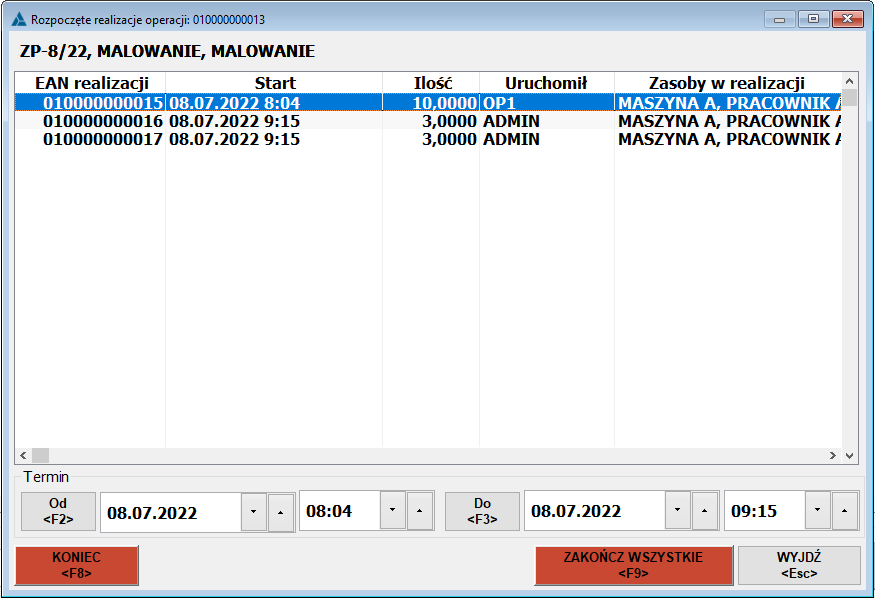875x598 pixels.
Task: Click start time cell in row 010000000017
Action: (274, 139)
